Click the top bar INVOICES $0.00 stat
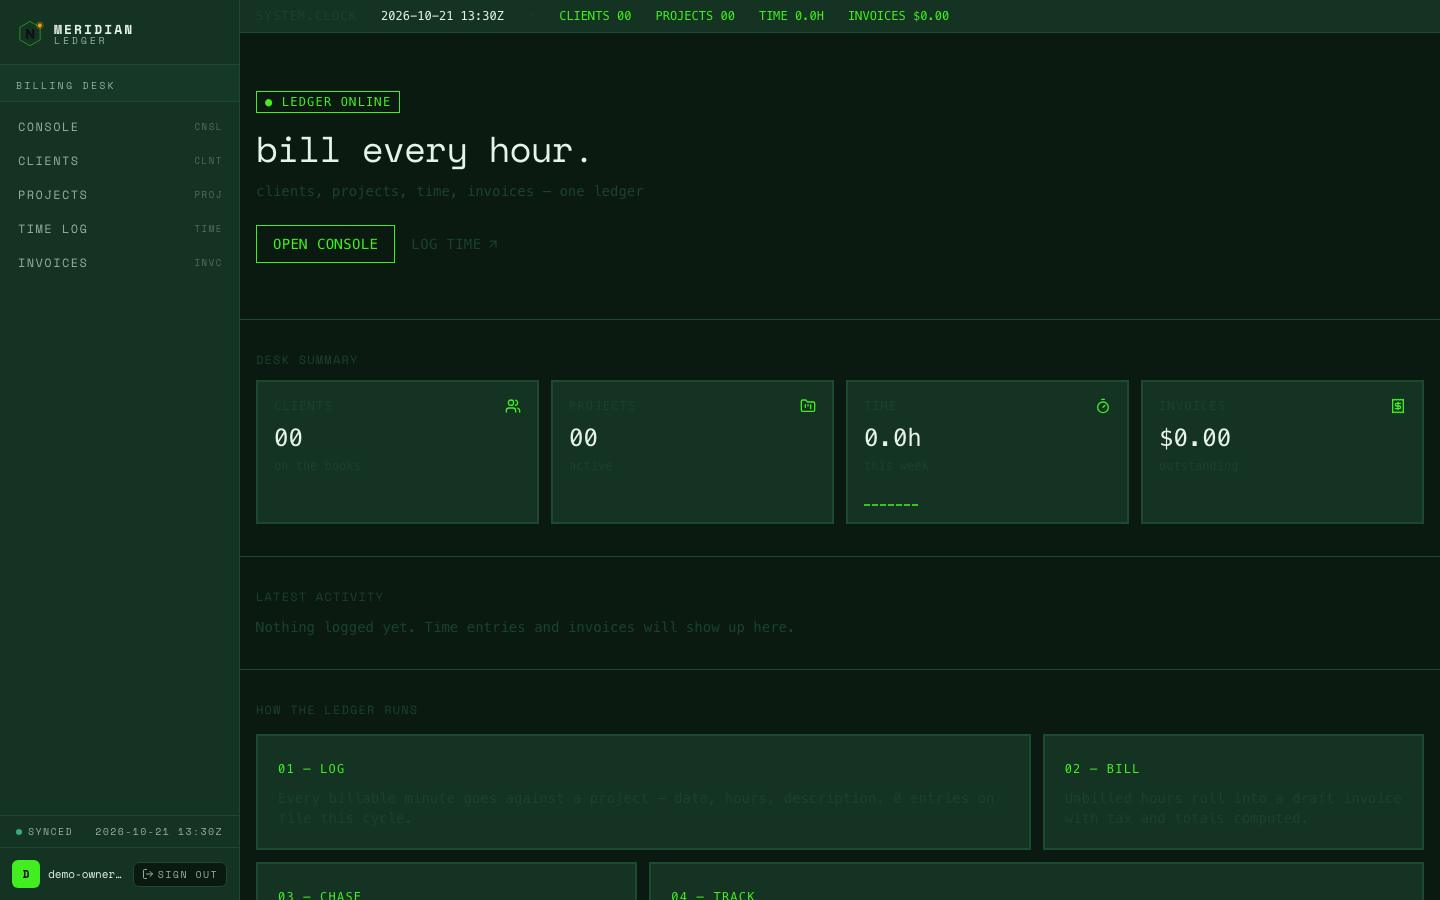 (x=898, y=16)
